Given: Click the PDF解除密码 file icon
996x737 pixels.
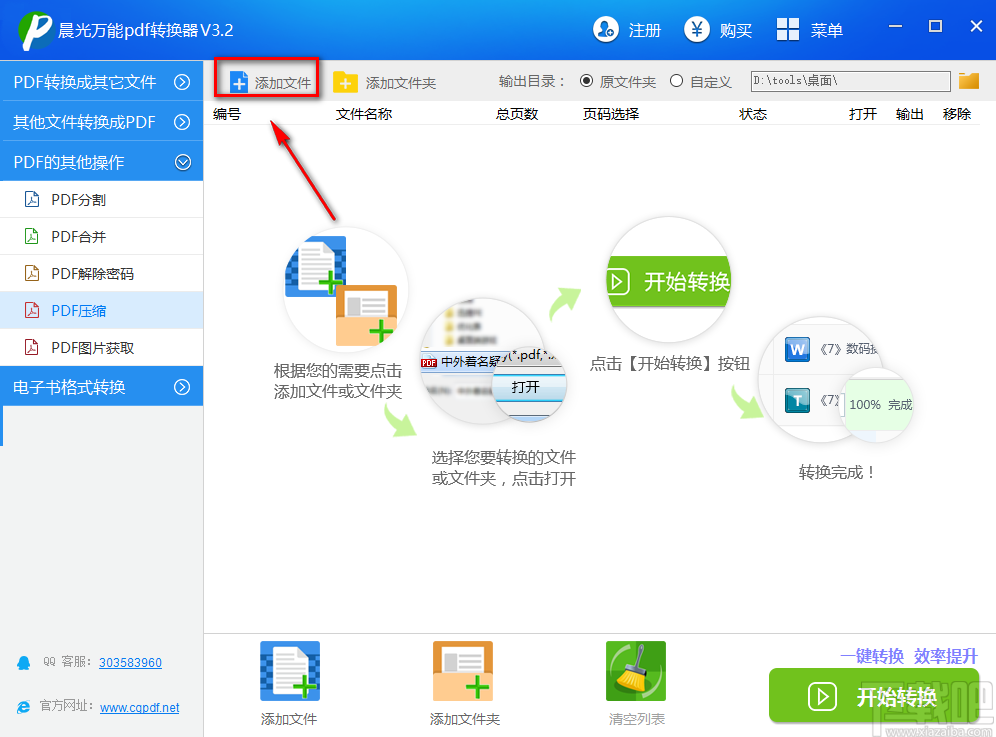Looking at the screenshot, I should [x=32, y=273].
